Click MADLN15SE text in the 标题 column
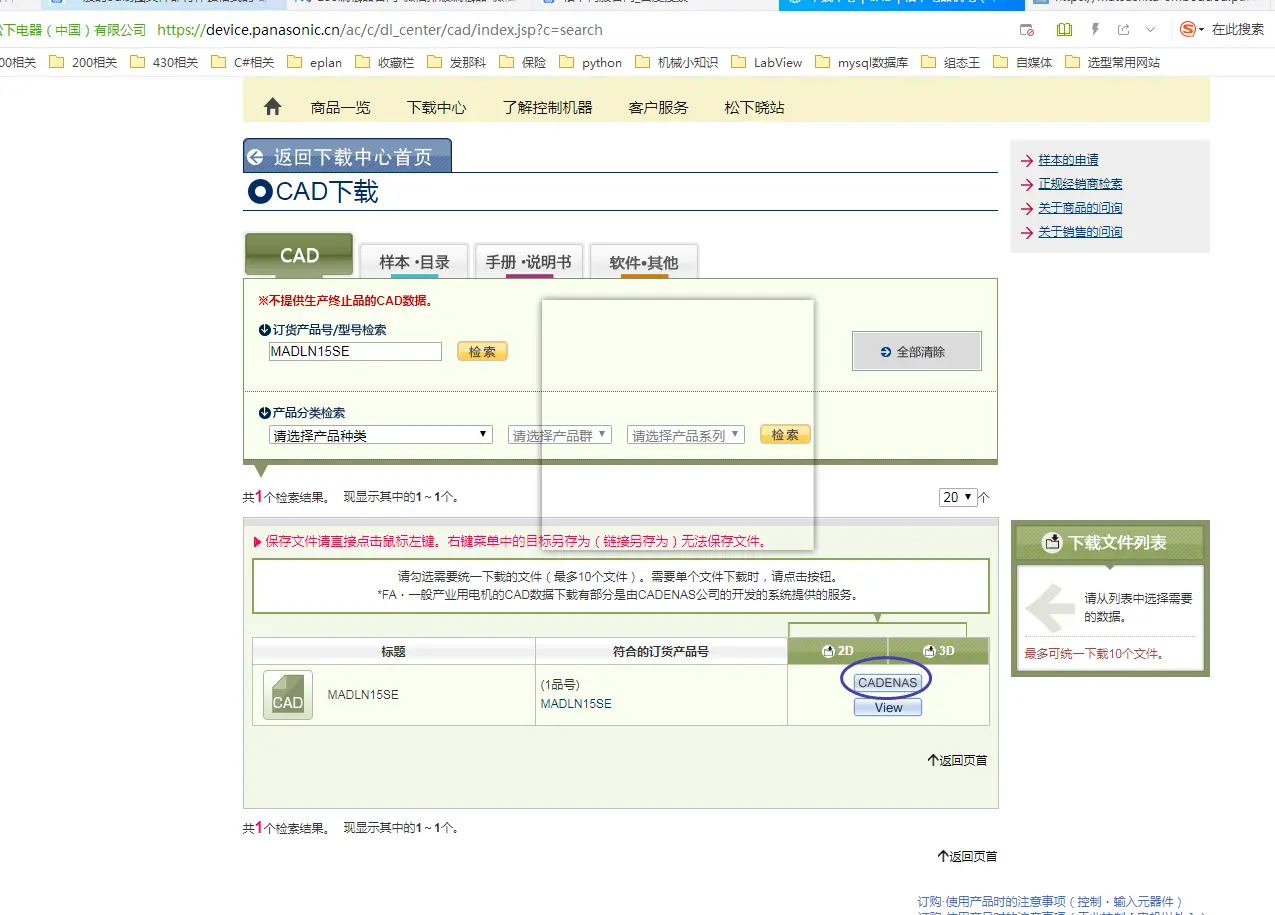The image size is (1275, 915). 363,694
